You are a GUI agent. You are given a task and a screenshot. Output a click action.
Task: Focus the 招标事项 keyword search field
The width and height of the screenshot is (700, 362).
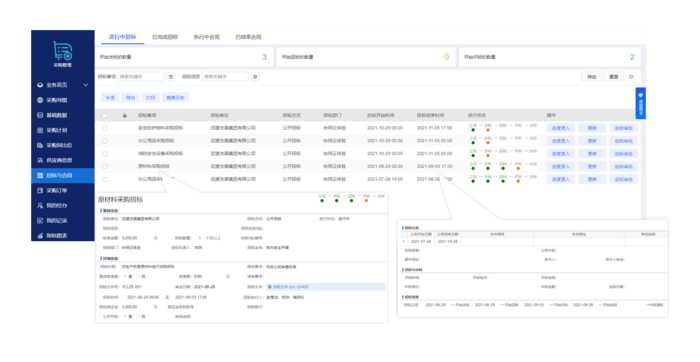click(141, 77)
